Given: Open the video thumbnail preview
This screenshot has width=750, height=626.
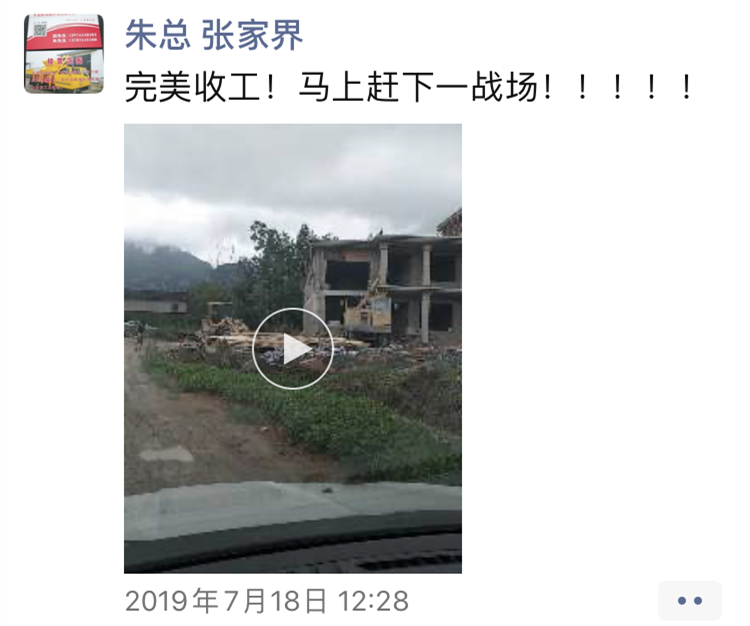Looking at the screenshot, I should pyautogui.click(x=293, y=349).
